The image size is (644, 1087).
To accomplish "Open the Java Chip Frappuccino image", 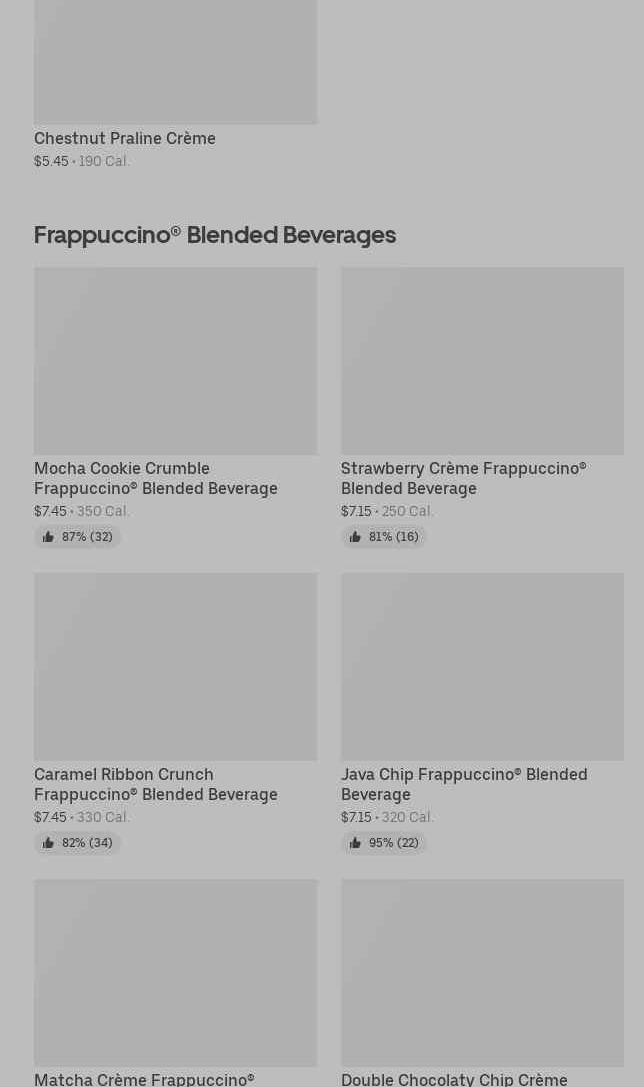I will [482, 667].
